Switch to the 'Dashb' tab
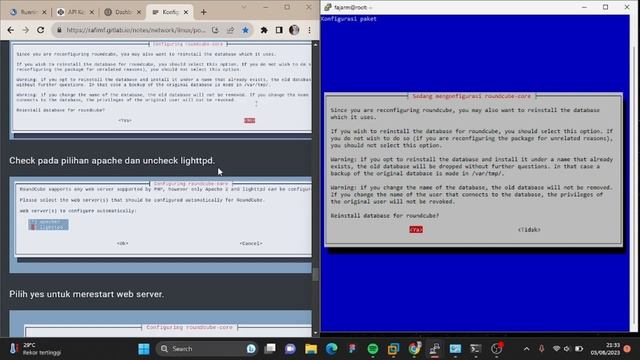The width and height of the screenshot is (640, 360). pos(123,12)
